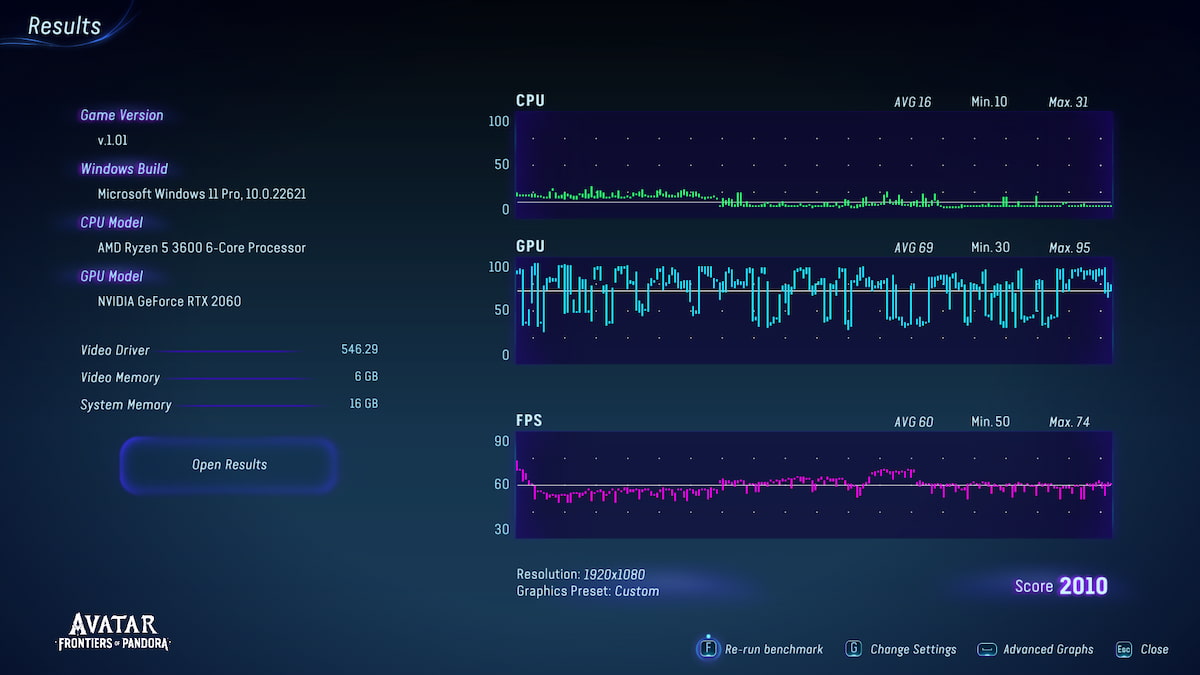Screen dimensions: 1200x675
Task: Click the Esc key icon
Action: coord(1124,649)
